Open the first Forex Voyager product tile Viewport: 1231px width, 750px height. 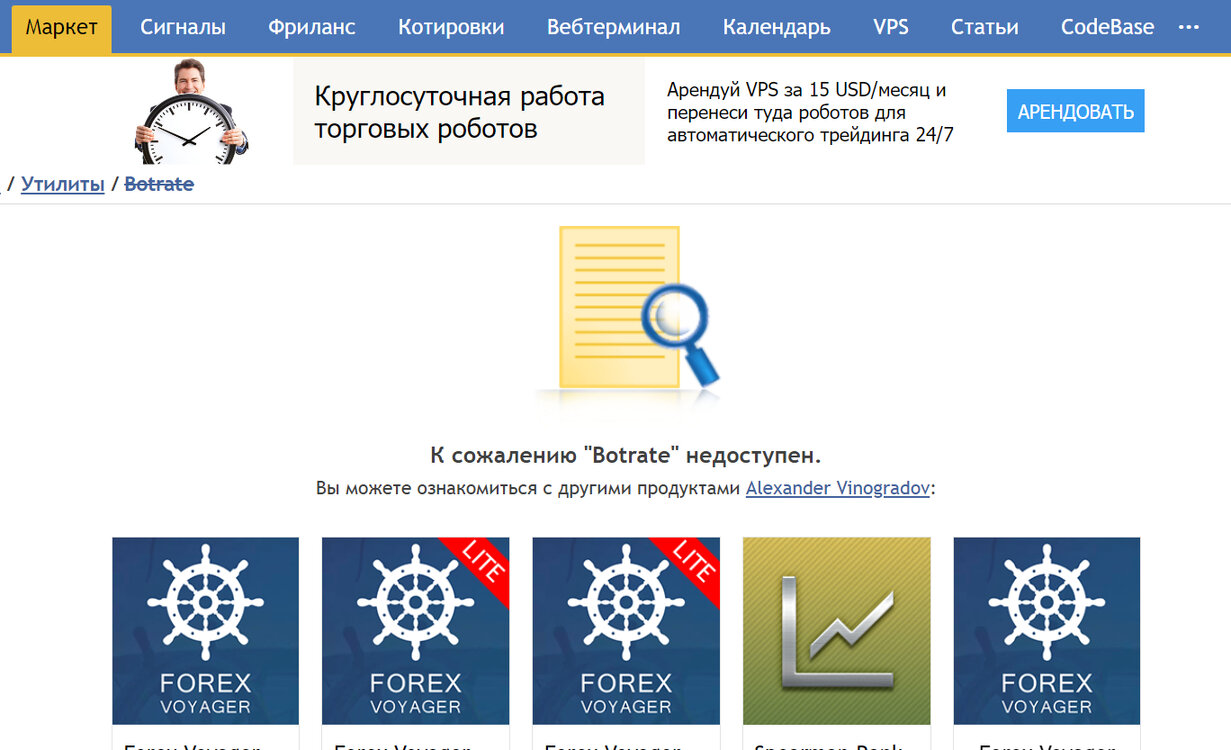205,631
